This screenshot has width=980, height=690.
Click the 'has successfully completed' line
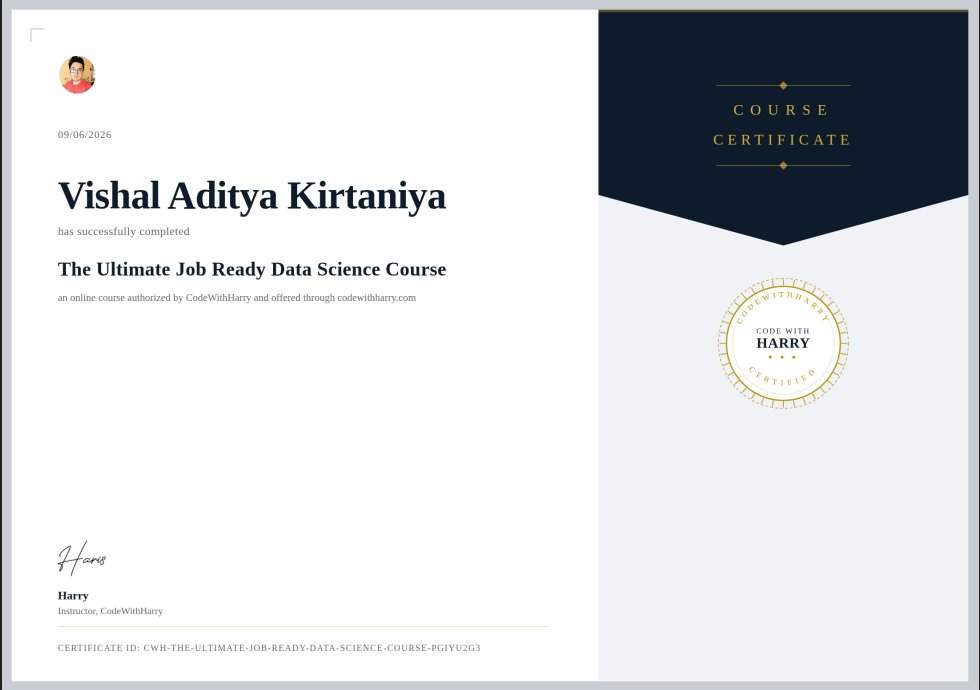tap(124, 231)
